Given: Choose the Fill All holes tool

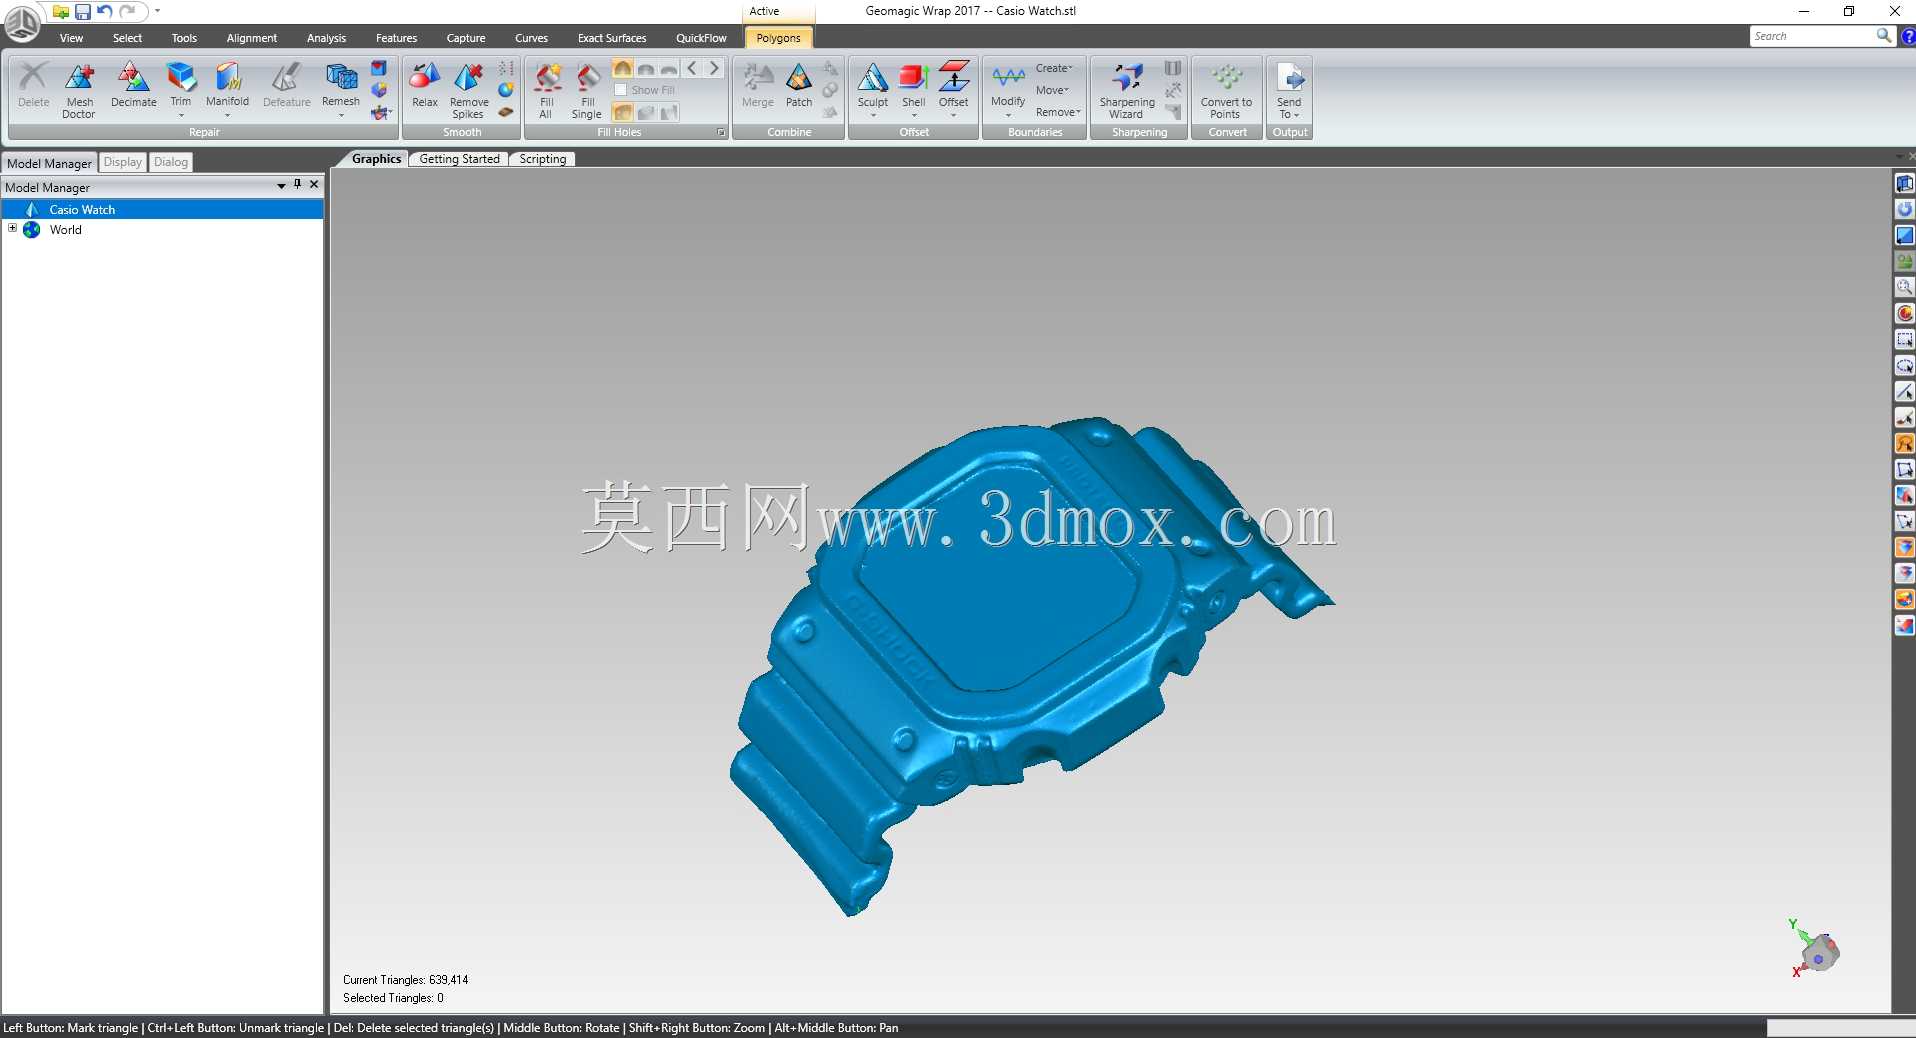Looking at the screenshot, I should (x=546, y=90).
